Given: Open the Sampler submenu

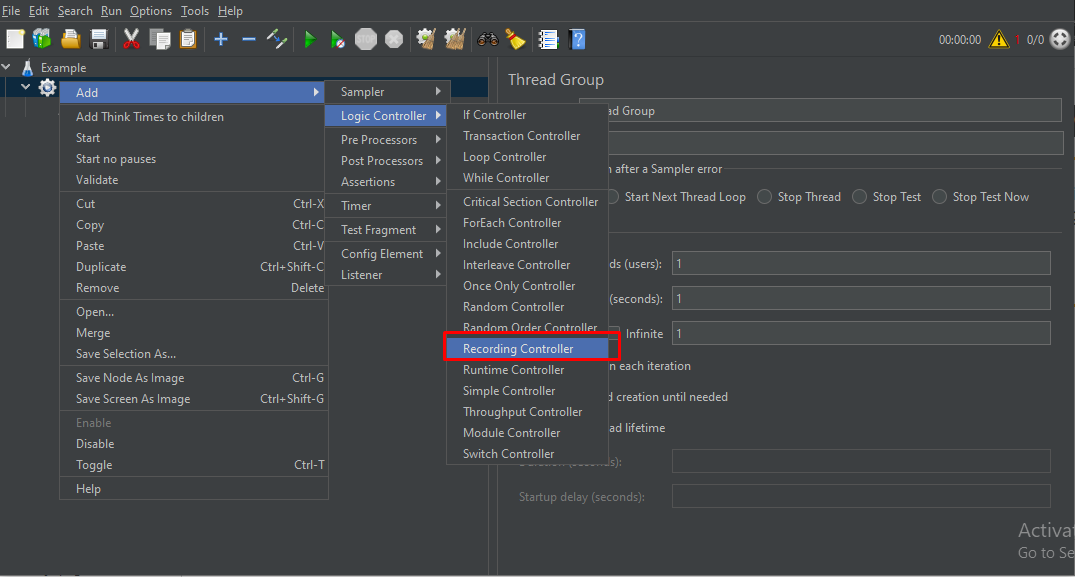Looking at the screenshot, I should pyautogui.click(x=387, y=92).
